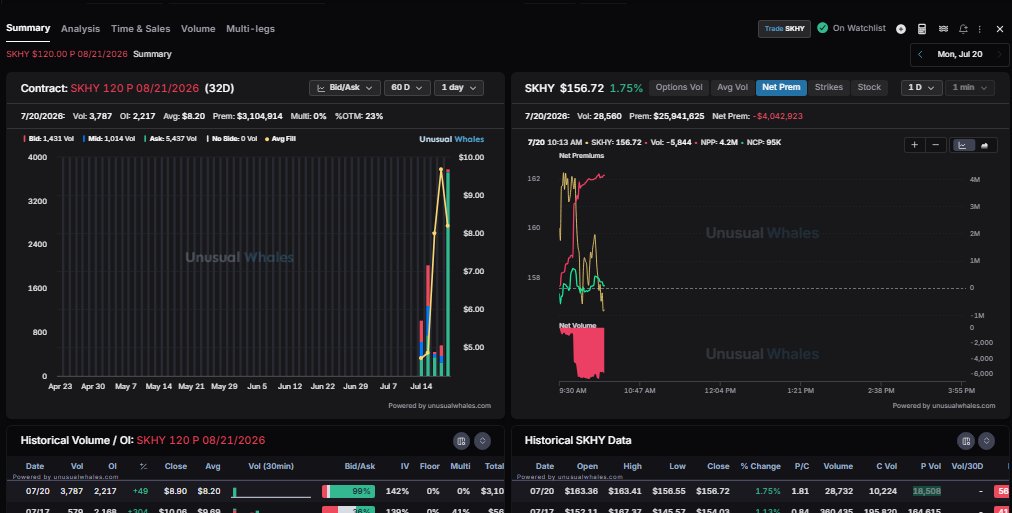
Task: Click the Unusual Whales logo above volume chart
Action: pyautogui.click(x=451, y=139)
